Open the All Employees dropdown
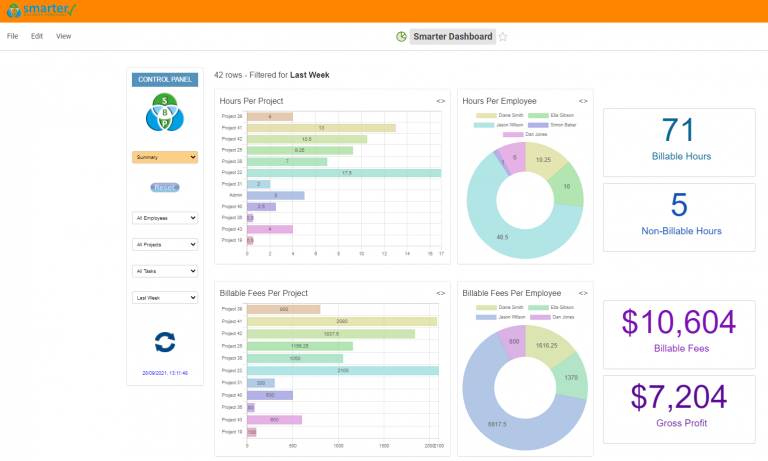768x461 pixels. (x=165, y=217)
